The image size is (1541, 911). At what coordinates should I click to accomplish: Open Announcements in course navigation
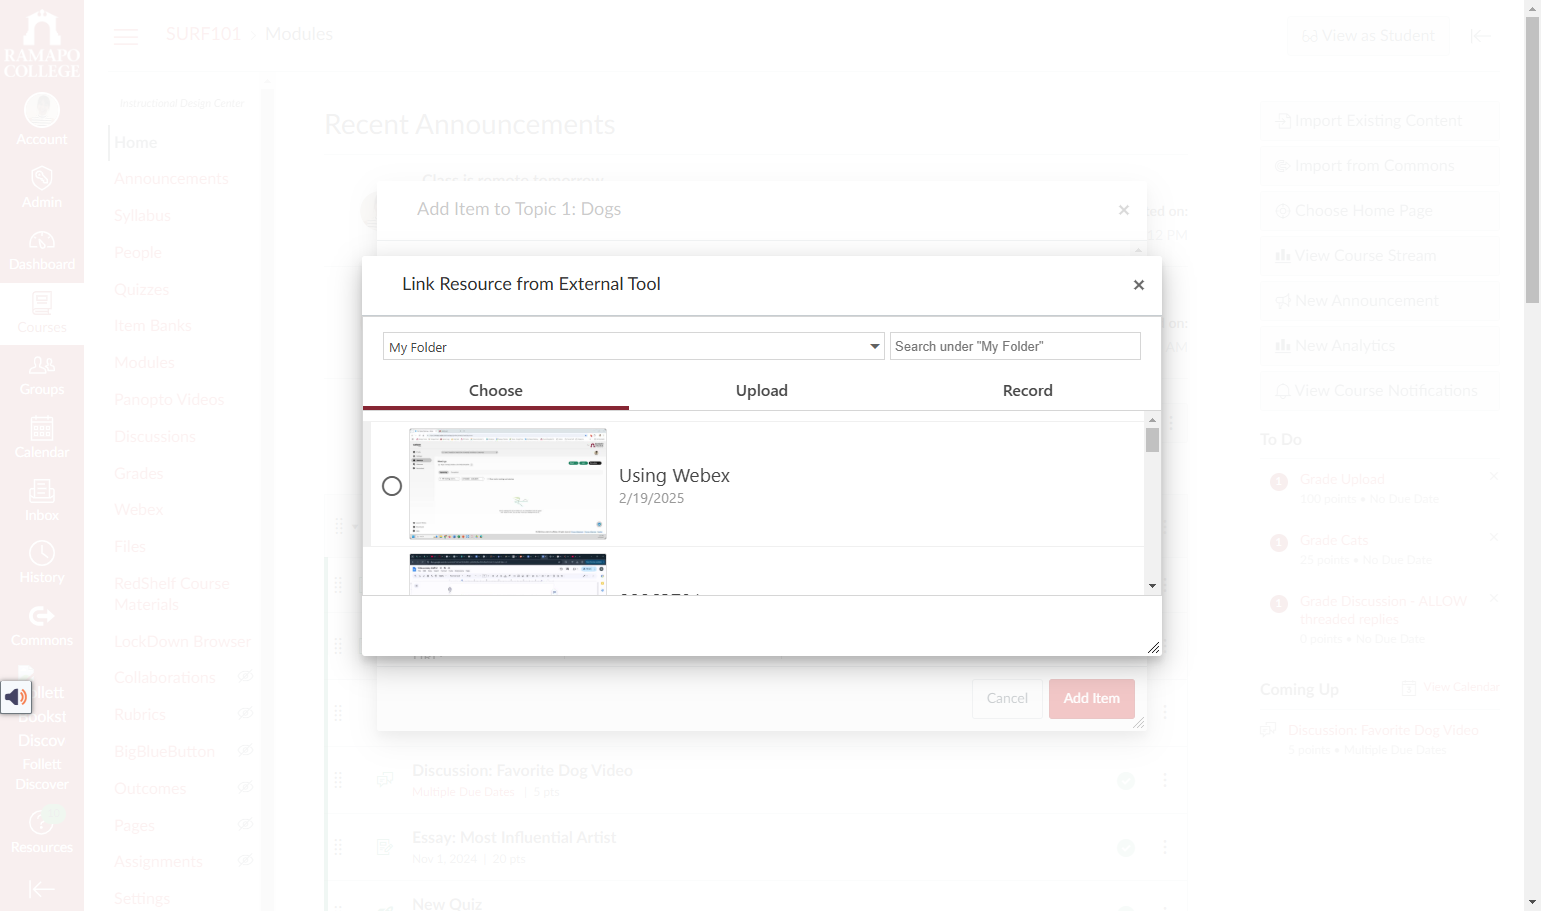(171, 179)
